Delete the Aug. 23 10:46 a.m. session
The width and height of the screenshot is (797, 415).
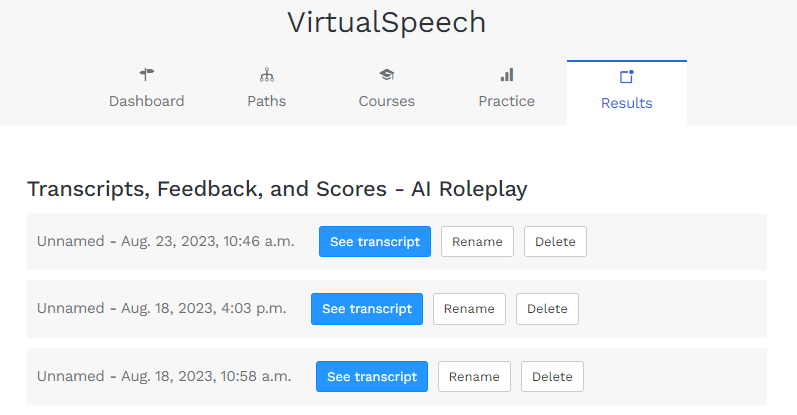coord(555,241)
